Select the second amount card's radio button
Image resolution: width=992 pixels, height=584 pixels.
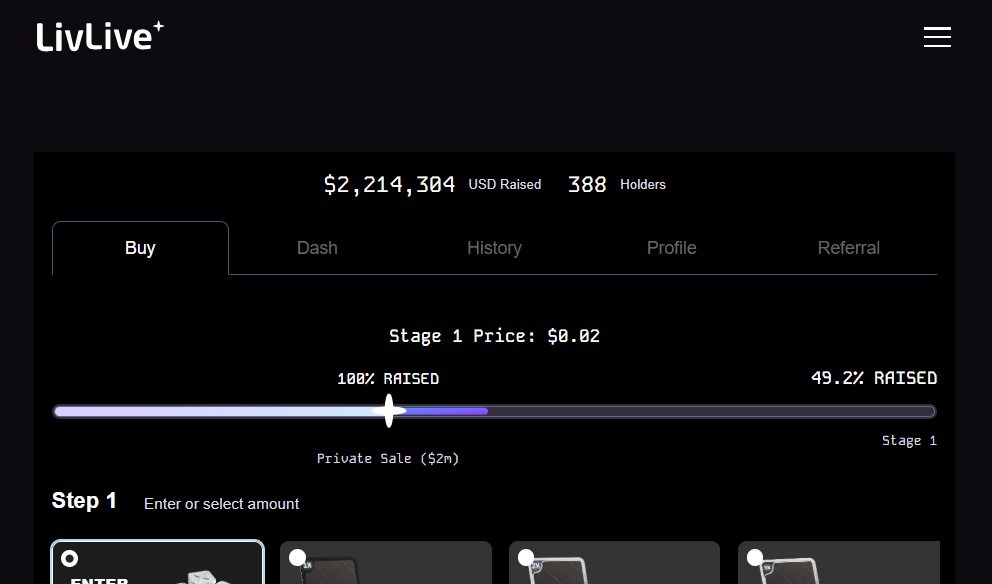click(297, 558)
